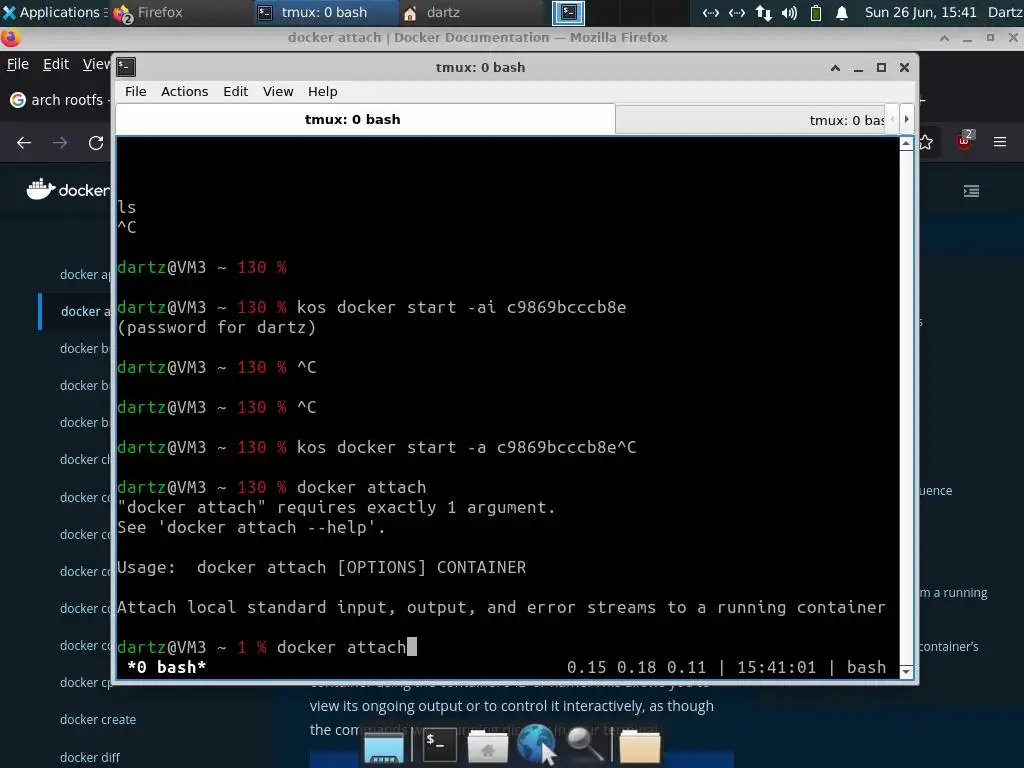Open the home folder icon in the dock
The image size is (1024, 768).
(488, 746)
